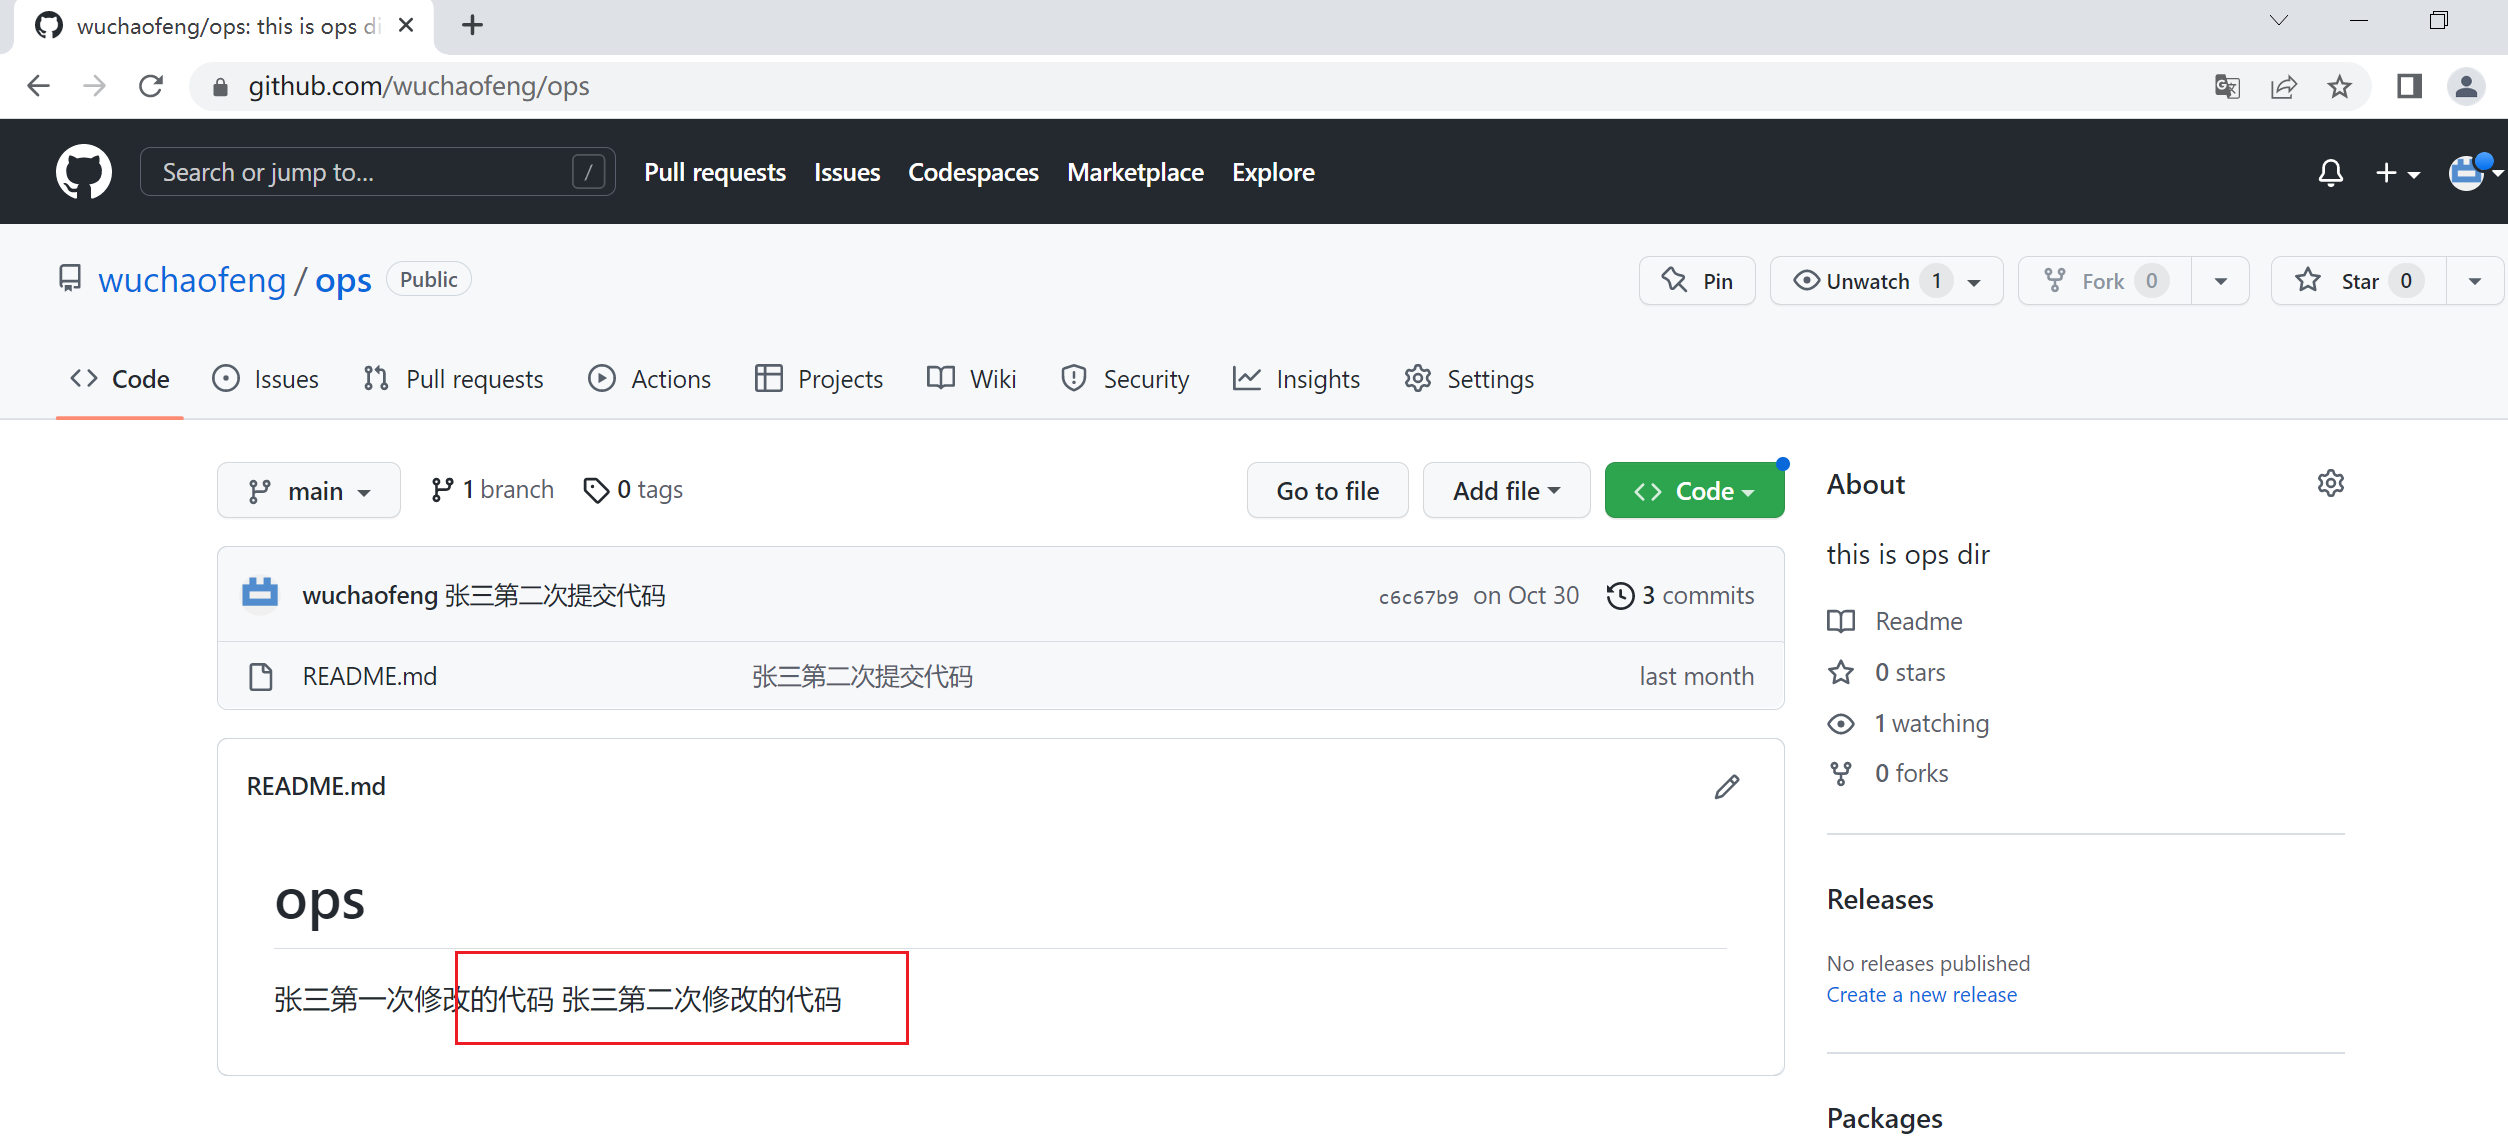
Task: Click the Go to file button
Action: coord(1327,490)
